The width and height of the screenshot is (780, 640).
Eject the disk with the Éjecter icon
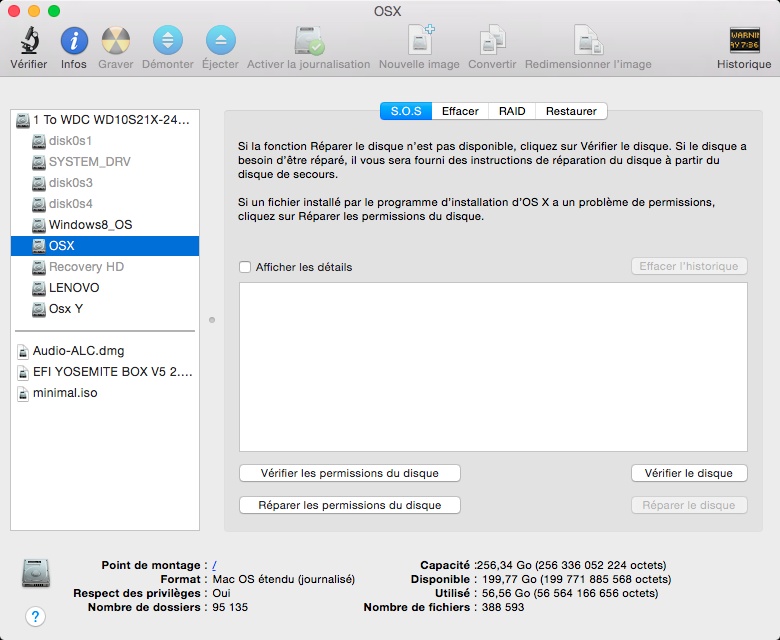(x=220, y=42)
